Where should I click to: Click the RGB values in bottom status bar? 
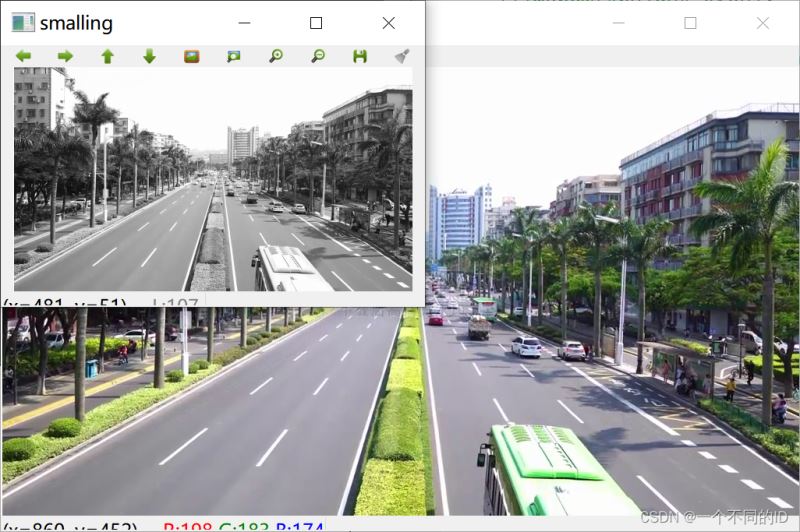pos(243,526)
